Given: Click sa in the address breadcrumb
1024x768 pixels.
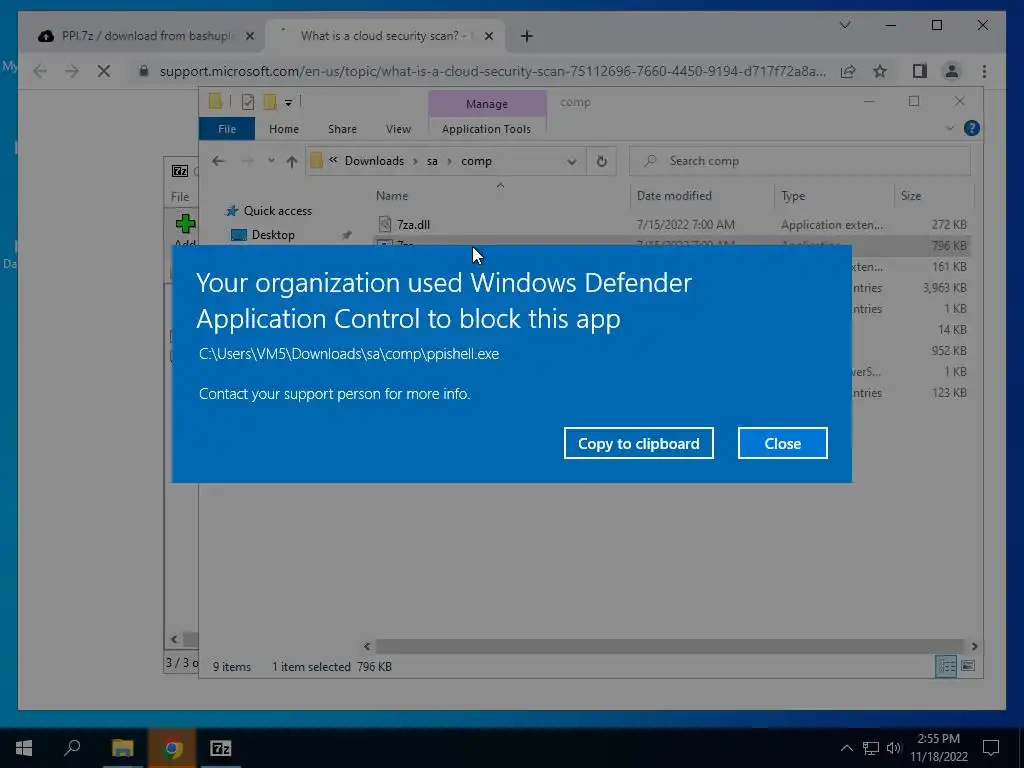Looking at the screenshot, I should pos(432,161).
